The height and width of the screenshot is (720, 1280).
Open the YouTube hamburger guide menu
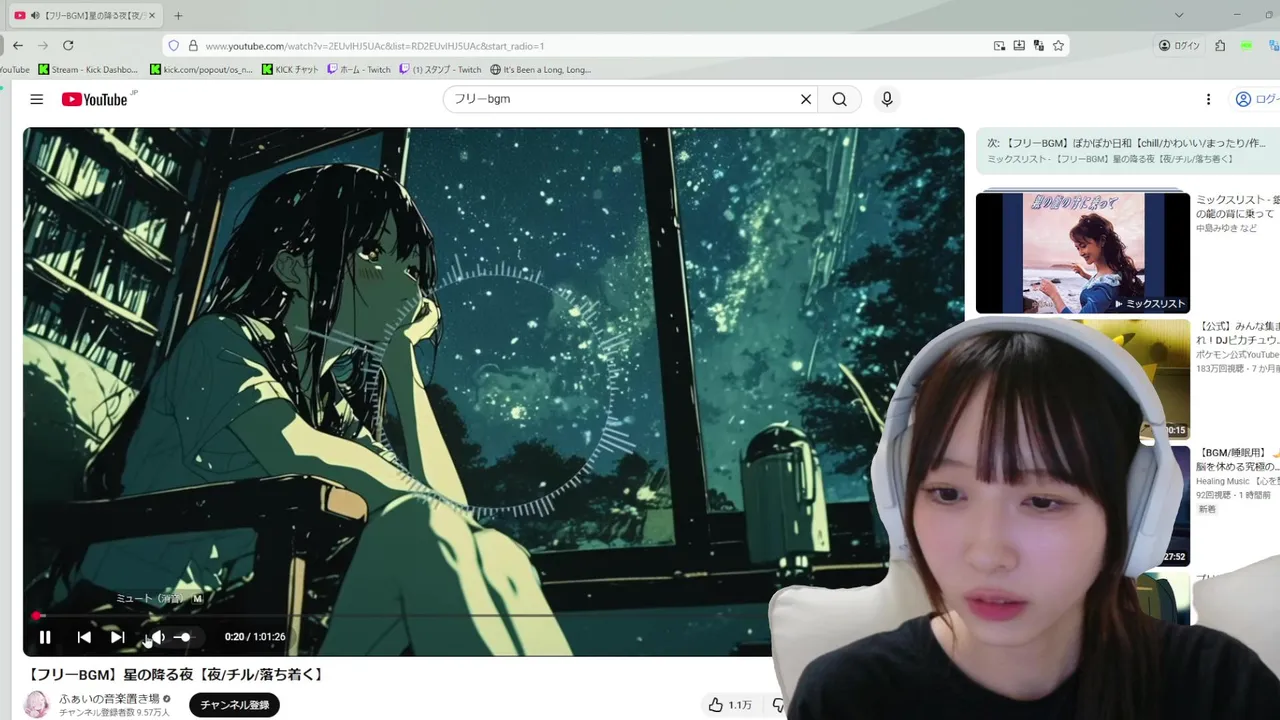(37, 99)
